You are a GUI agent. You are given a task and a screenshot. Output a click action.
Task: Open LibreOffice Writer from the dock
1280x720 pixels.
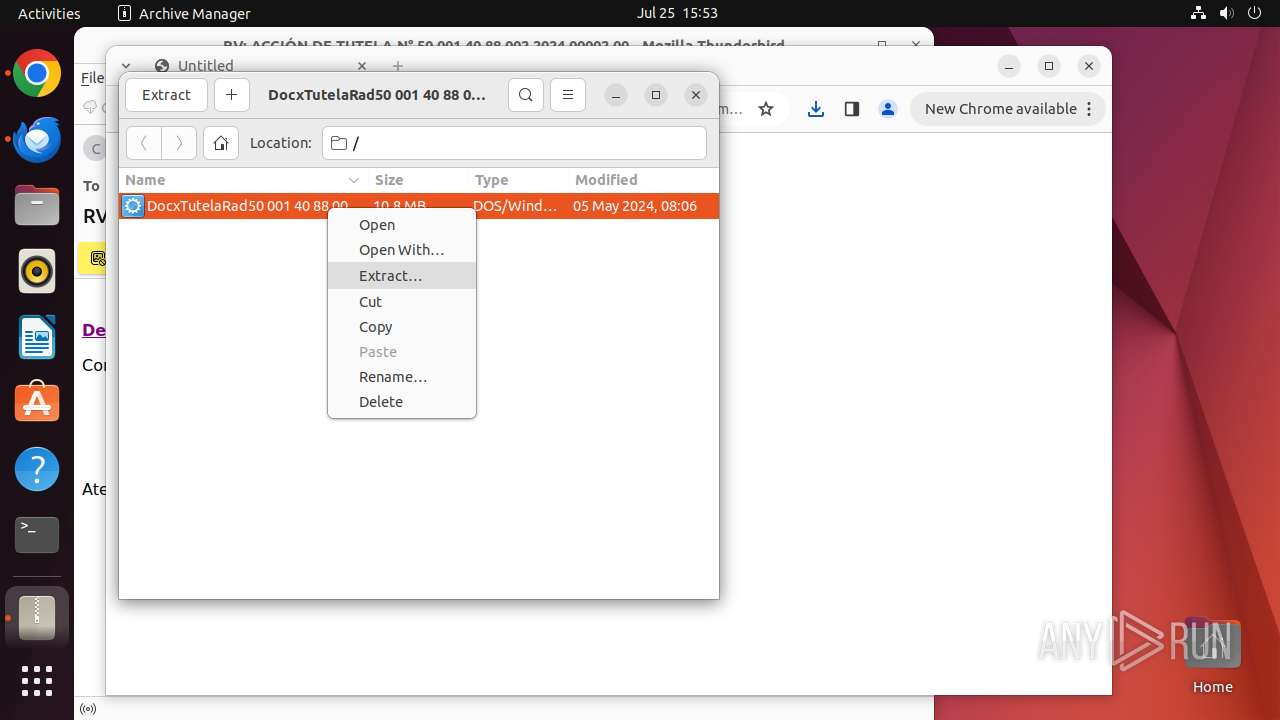point(37,337)
